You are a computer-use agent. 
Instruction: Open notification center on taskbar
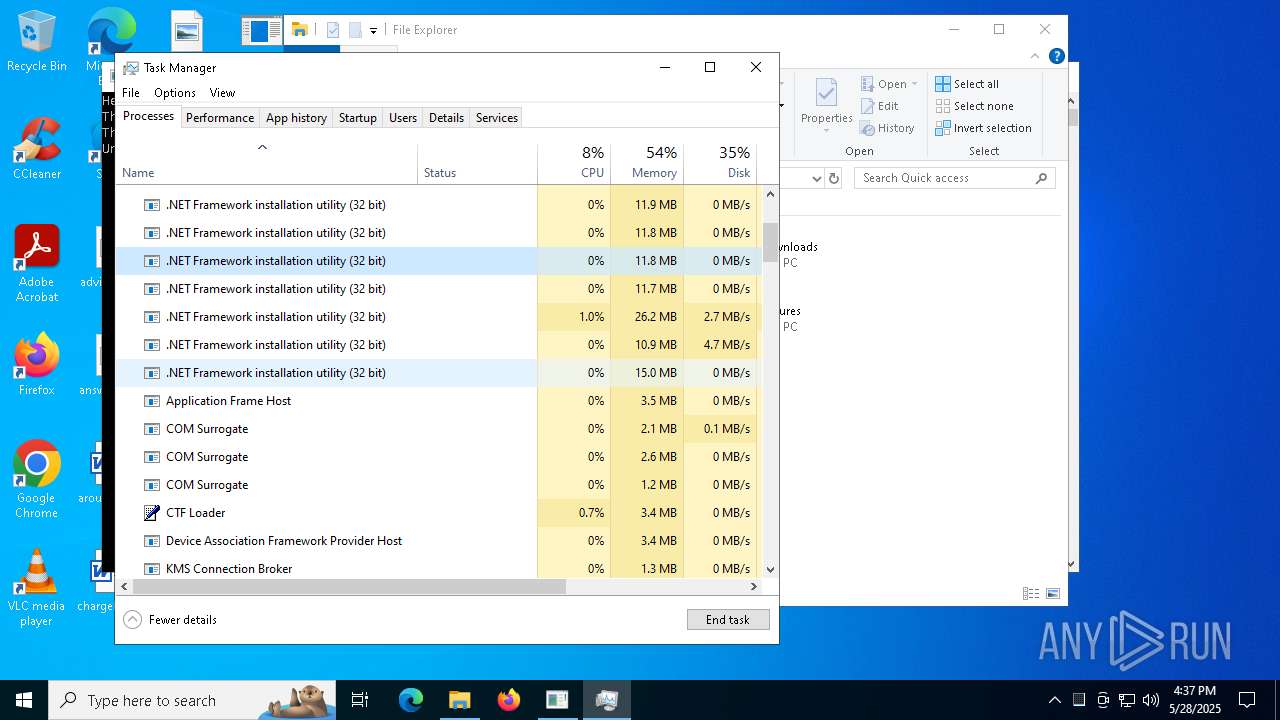tap(1247, 700)
